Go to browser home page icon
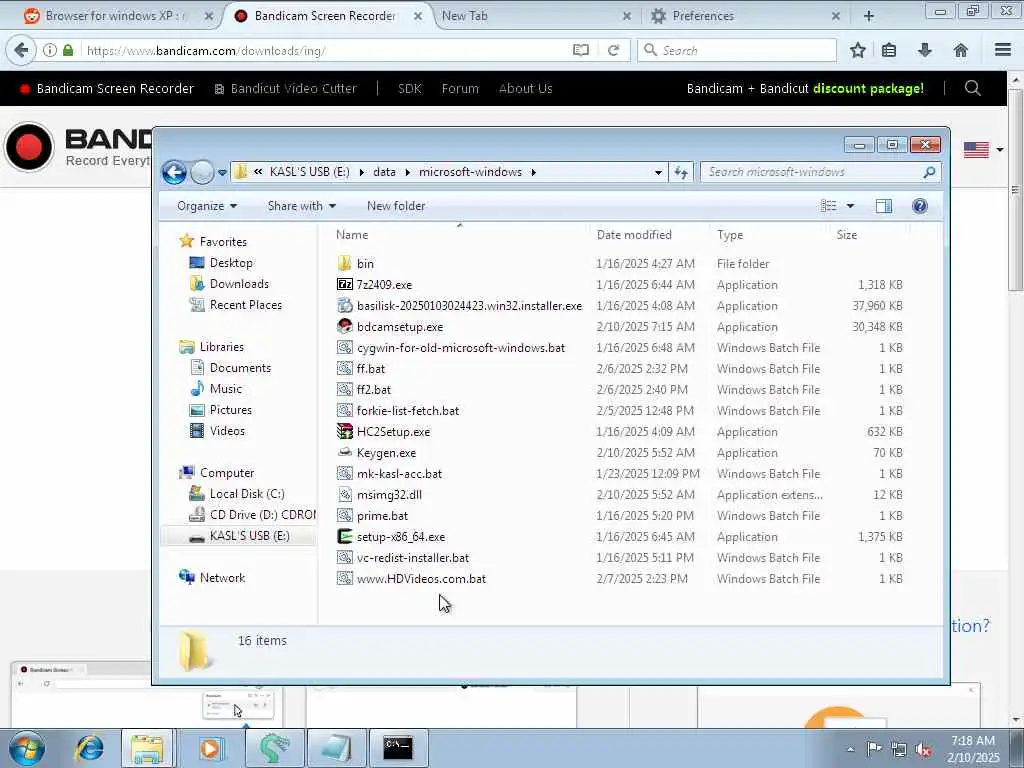1024x768 pixels. (960, 50)
